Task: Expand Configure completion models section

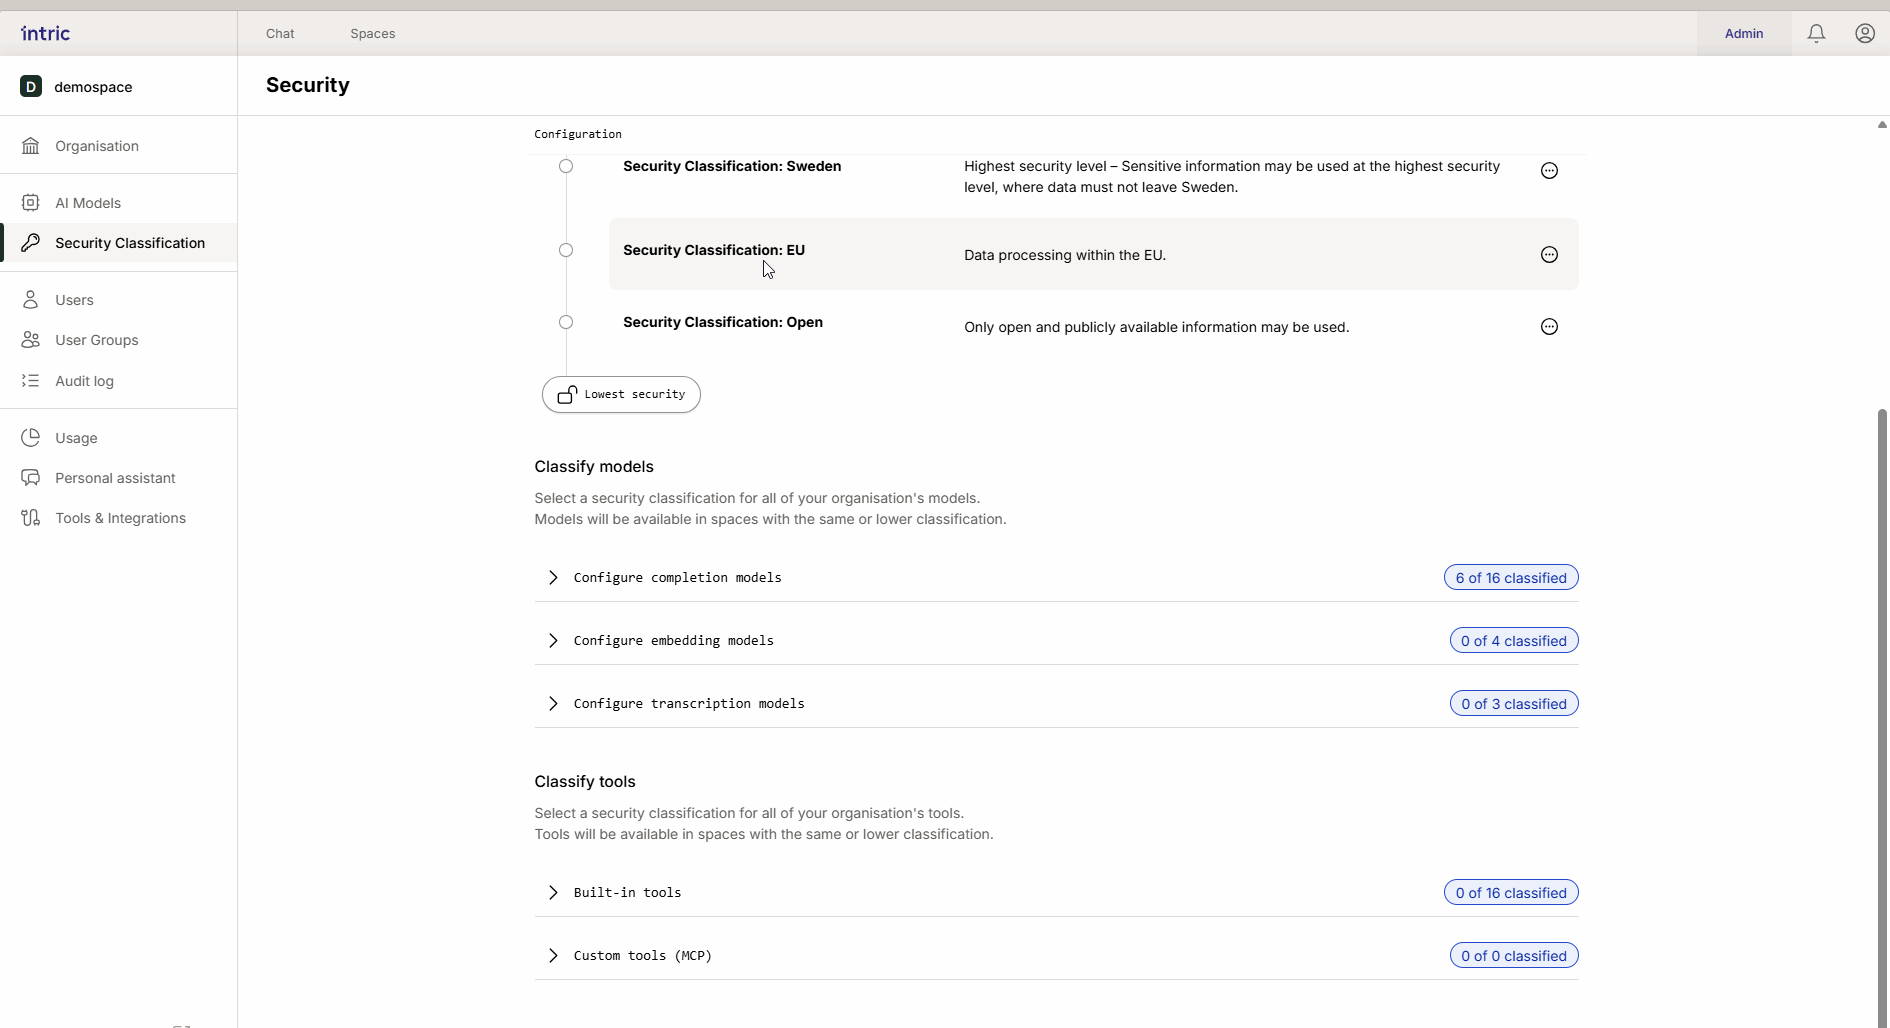Action: 677,578
